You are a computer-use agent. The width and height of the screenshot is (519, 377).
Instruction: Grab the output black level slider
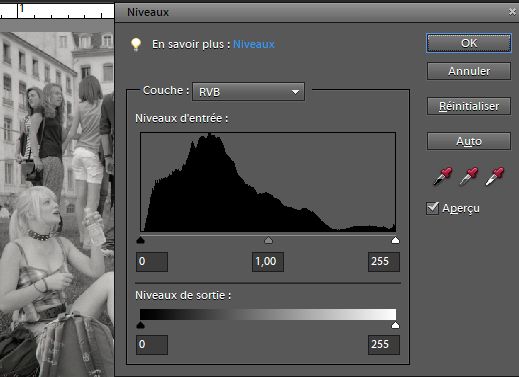click(x=141, y=325)
